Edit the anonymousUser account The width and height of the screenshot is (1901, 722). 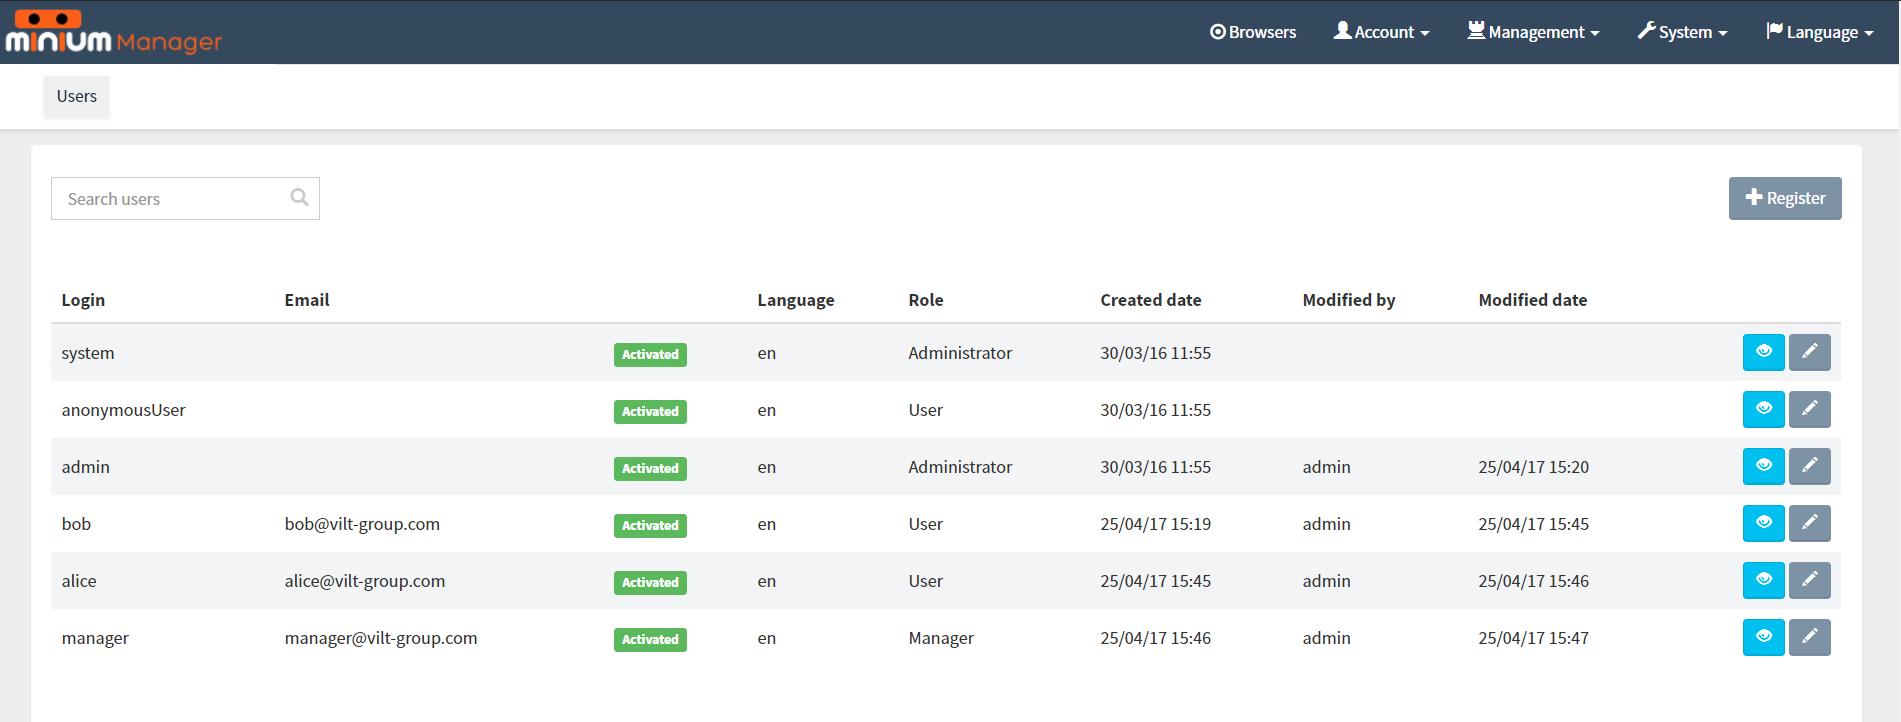[x=1809, y=409]
